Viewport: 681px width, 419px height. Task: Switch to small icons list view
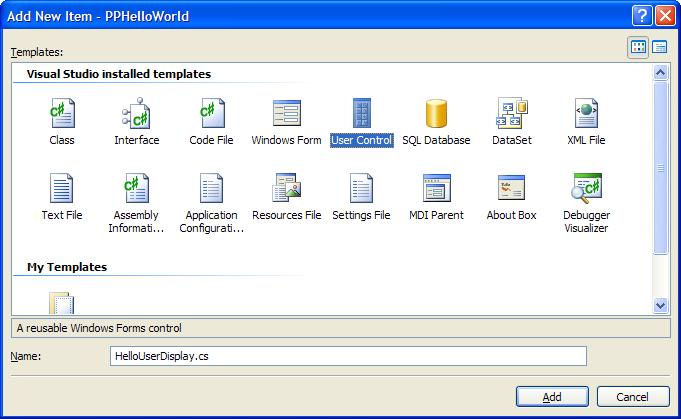(x=659, y=47)
